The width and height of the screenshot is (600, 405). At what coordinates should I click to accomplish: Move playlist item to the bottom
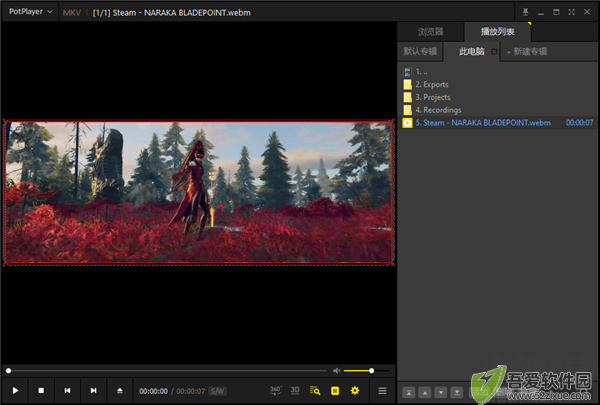(x=457, y=392)
